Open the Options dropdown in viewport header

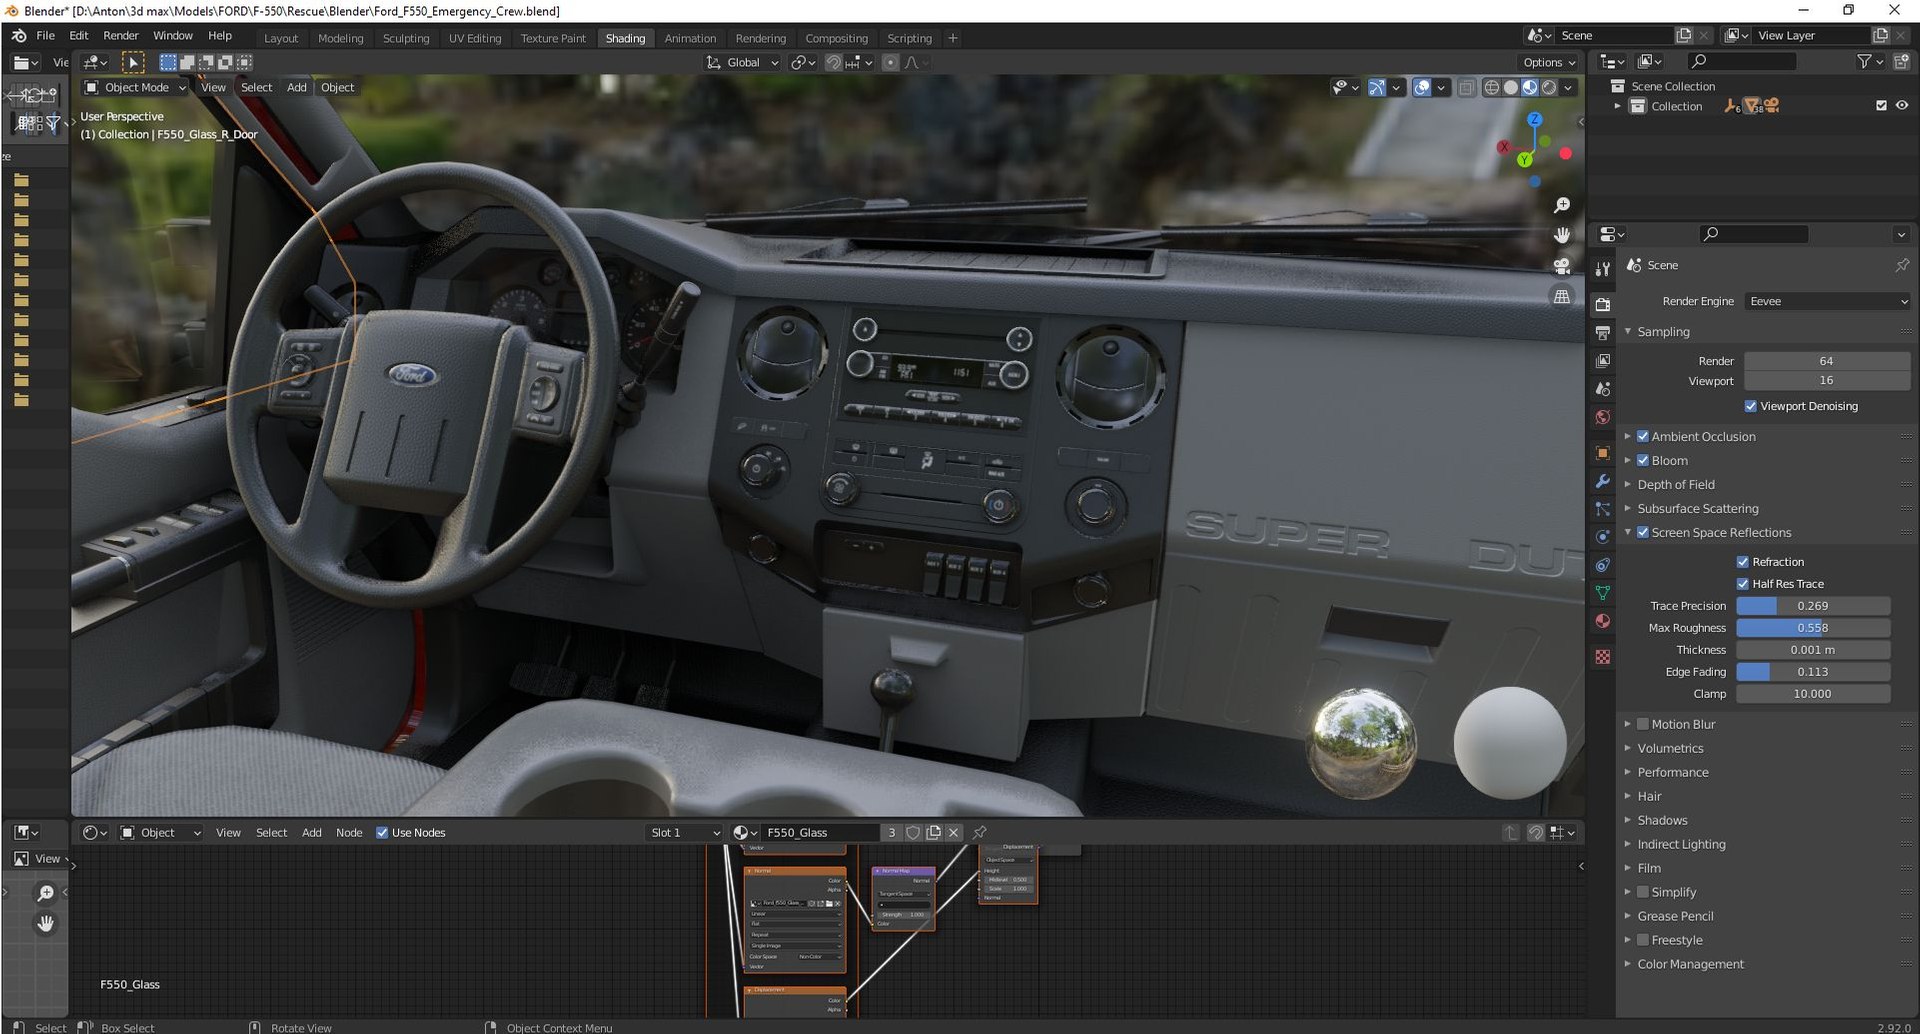(x=1550, y=63)
